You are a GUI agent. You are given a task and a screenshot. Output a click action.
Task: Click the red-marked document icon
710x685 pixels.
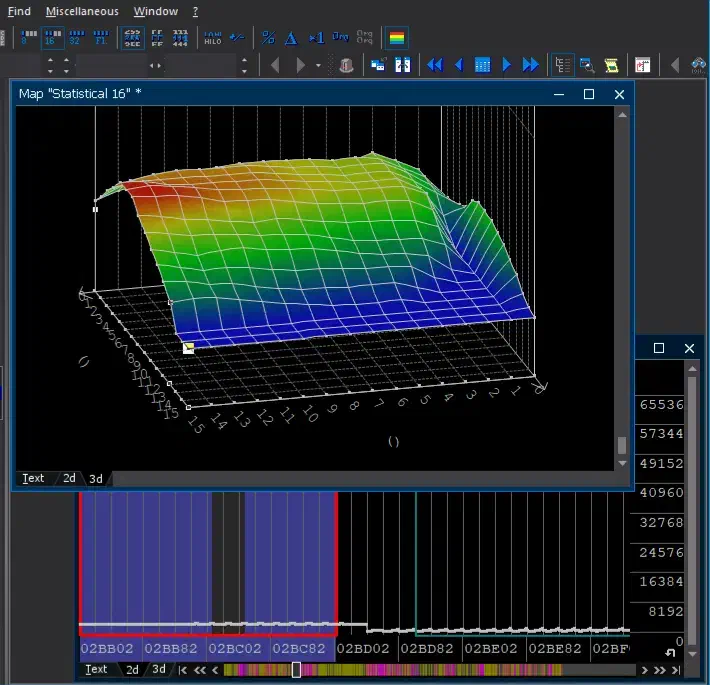[643, 65]
